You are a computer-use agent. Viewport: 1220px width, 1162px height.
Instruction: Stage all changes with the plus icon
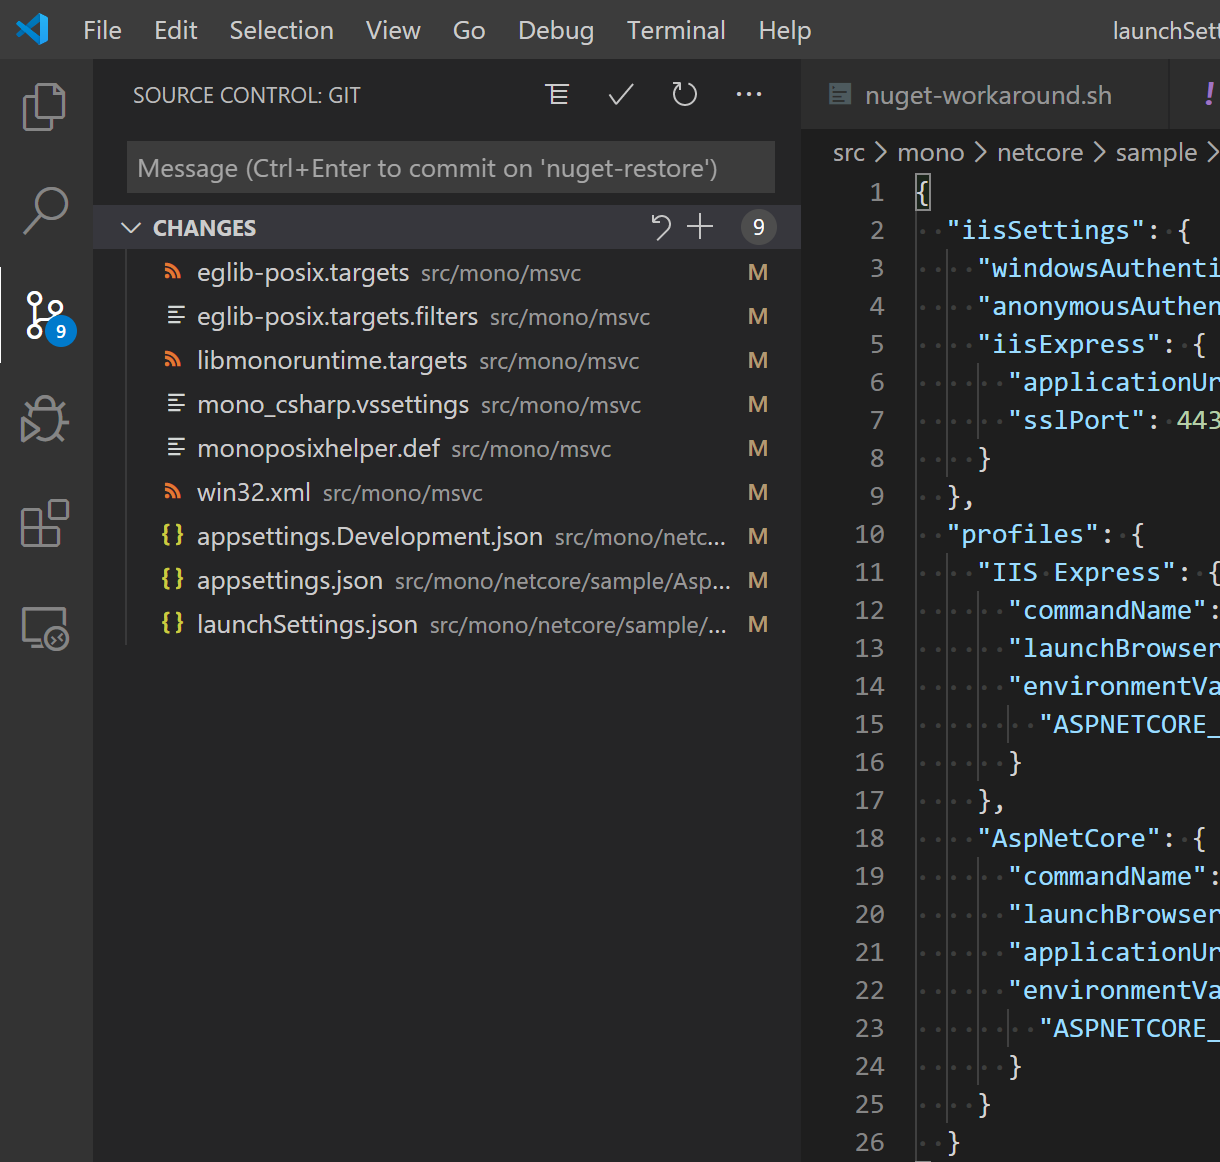pos(700,227)
